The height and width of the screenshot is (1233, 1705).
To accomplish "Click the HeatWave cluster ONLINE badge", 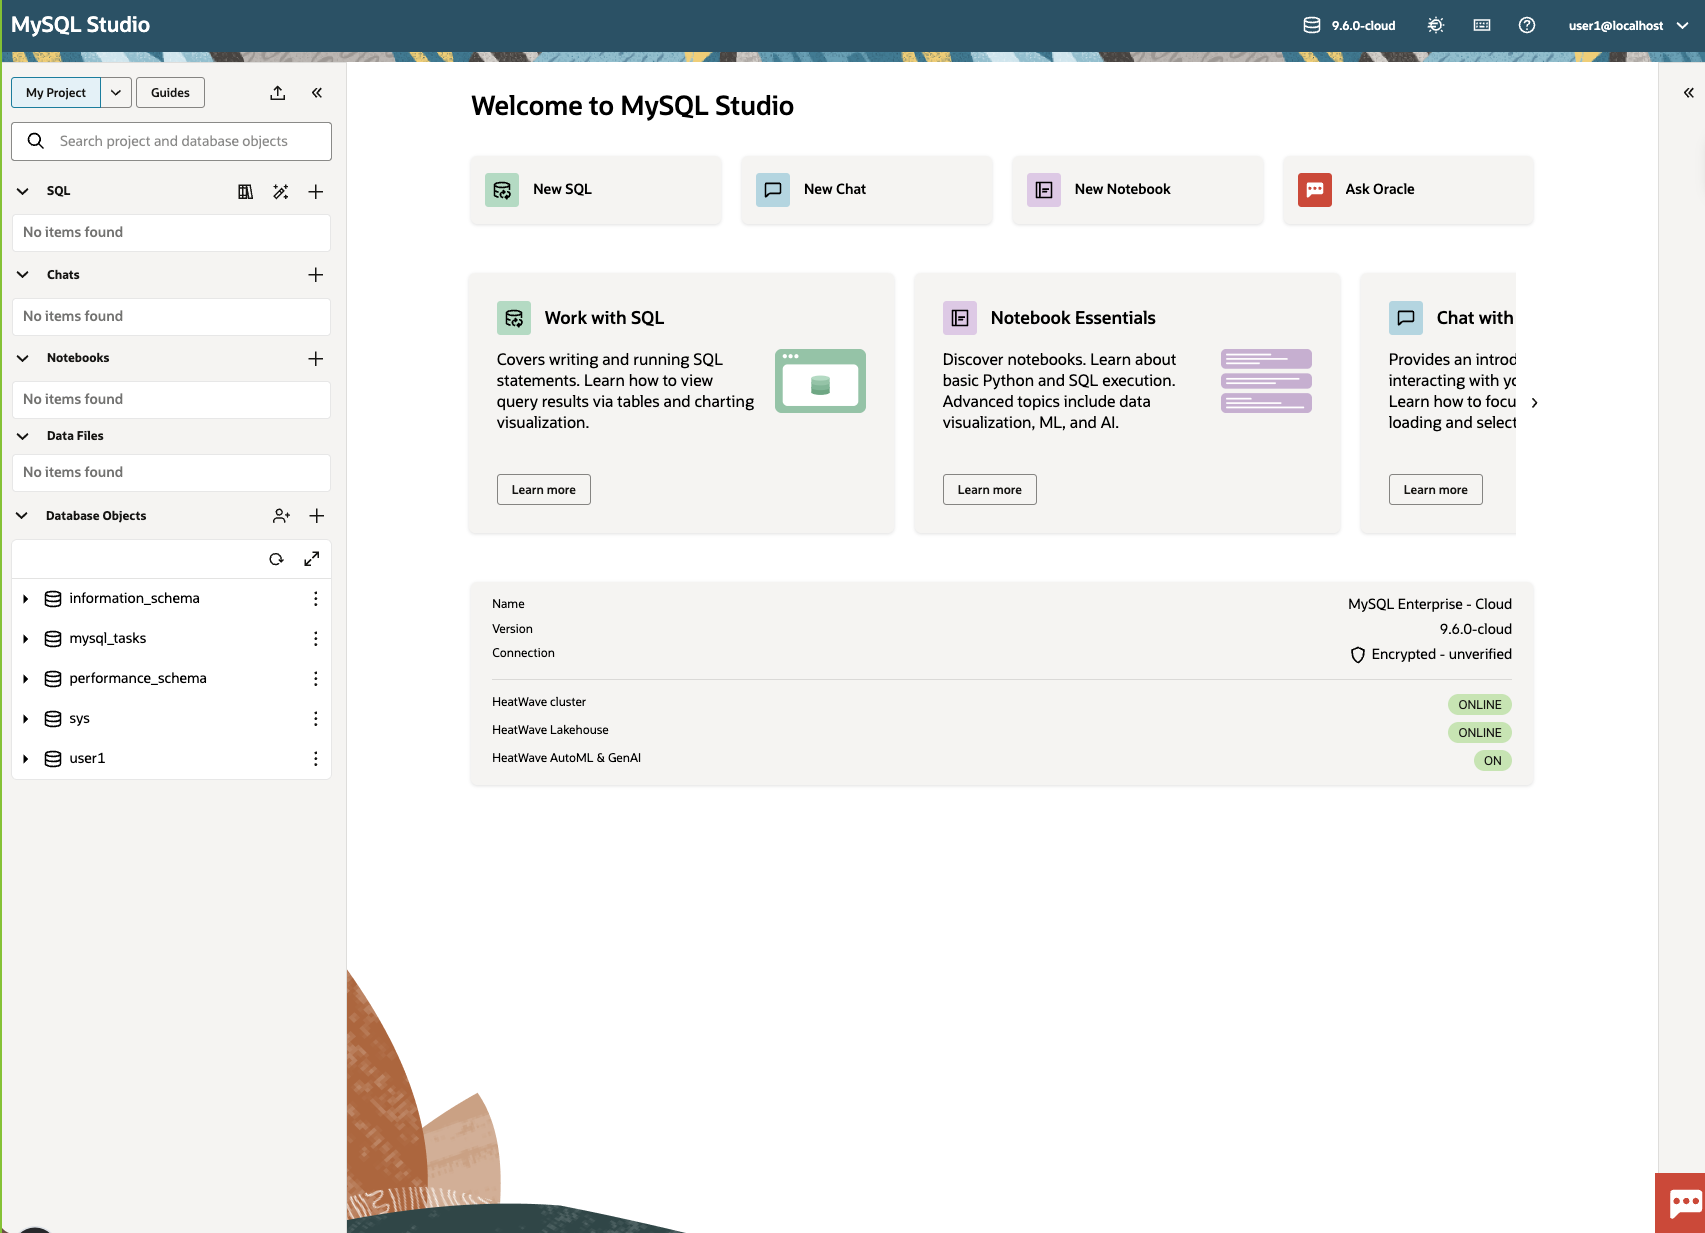I will click(x=1480, y=705).
